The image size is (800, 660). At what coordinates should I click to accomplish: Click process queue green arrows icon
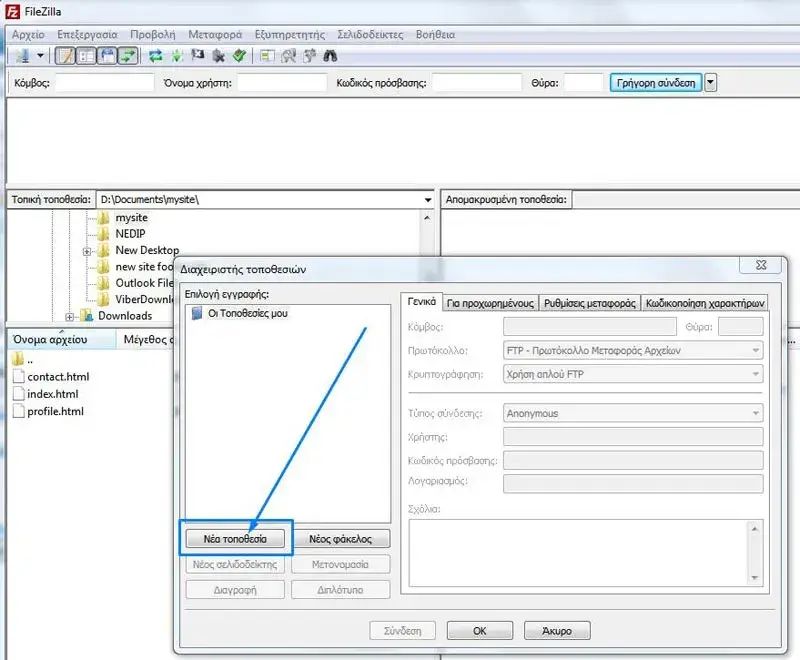pyautogui.click(x=177, y=56)
